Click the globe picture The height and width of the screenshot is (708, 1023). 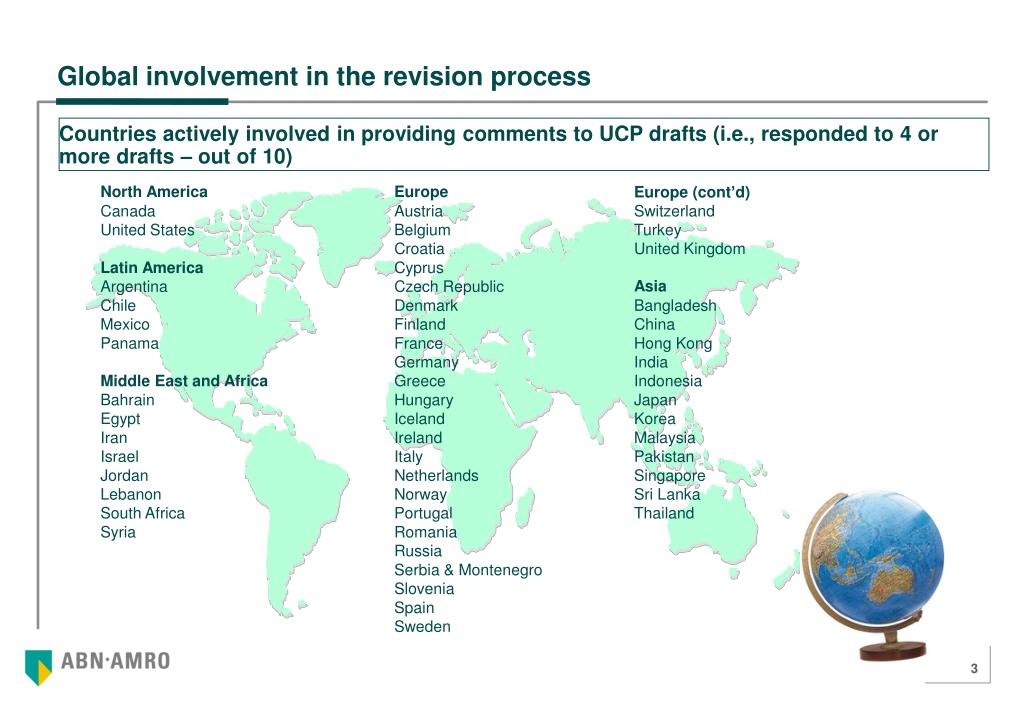872,575
